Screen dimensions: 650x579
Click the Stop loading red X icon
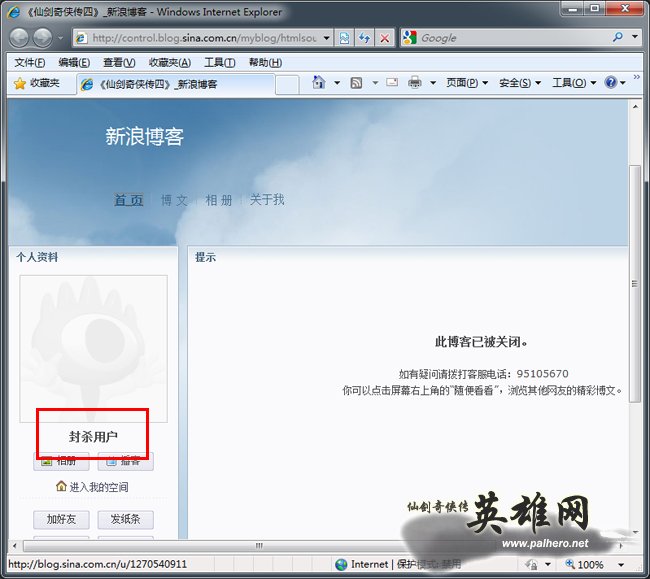point(385,38)
